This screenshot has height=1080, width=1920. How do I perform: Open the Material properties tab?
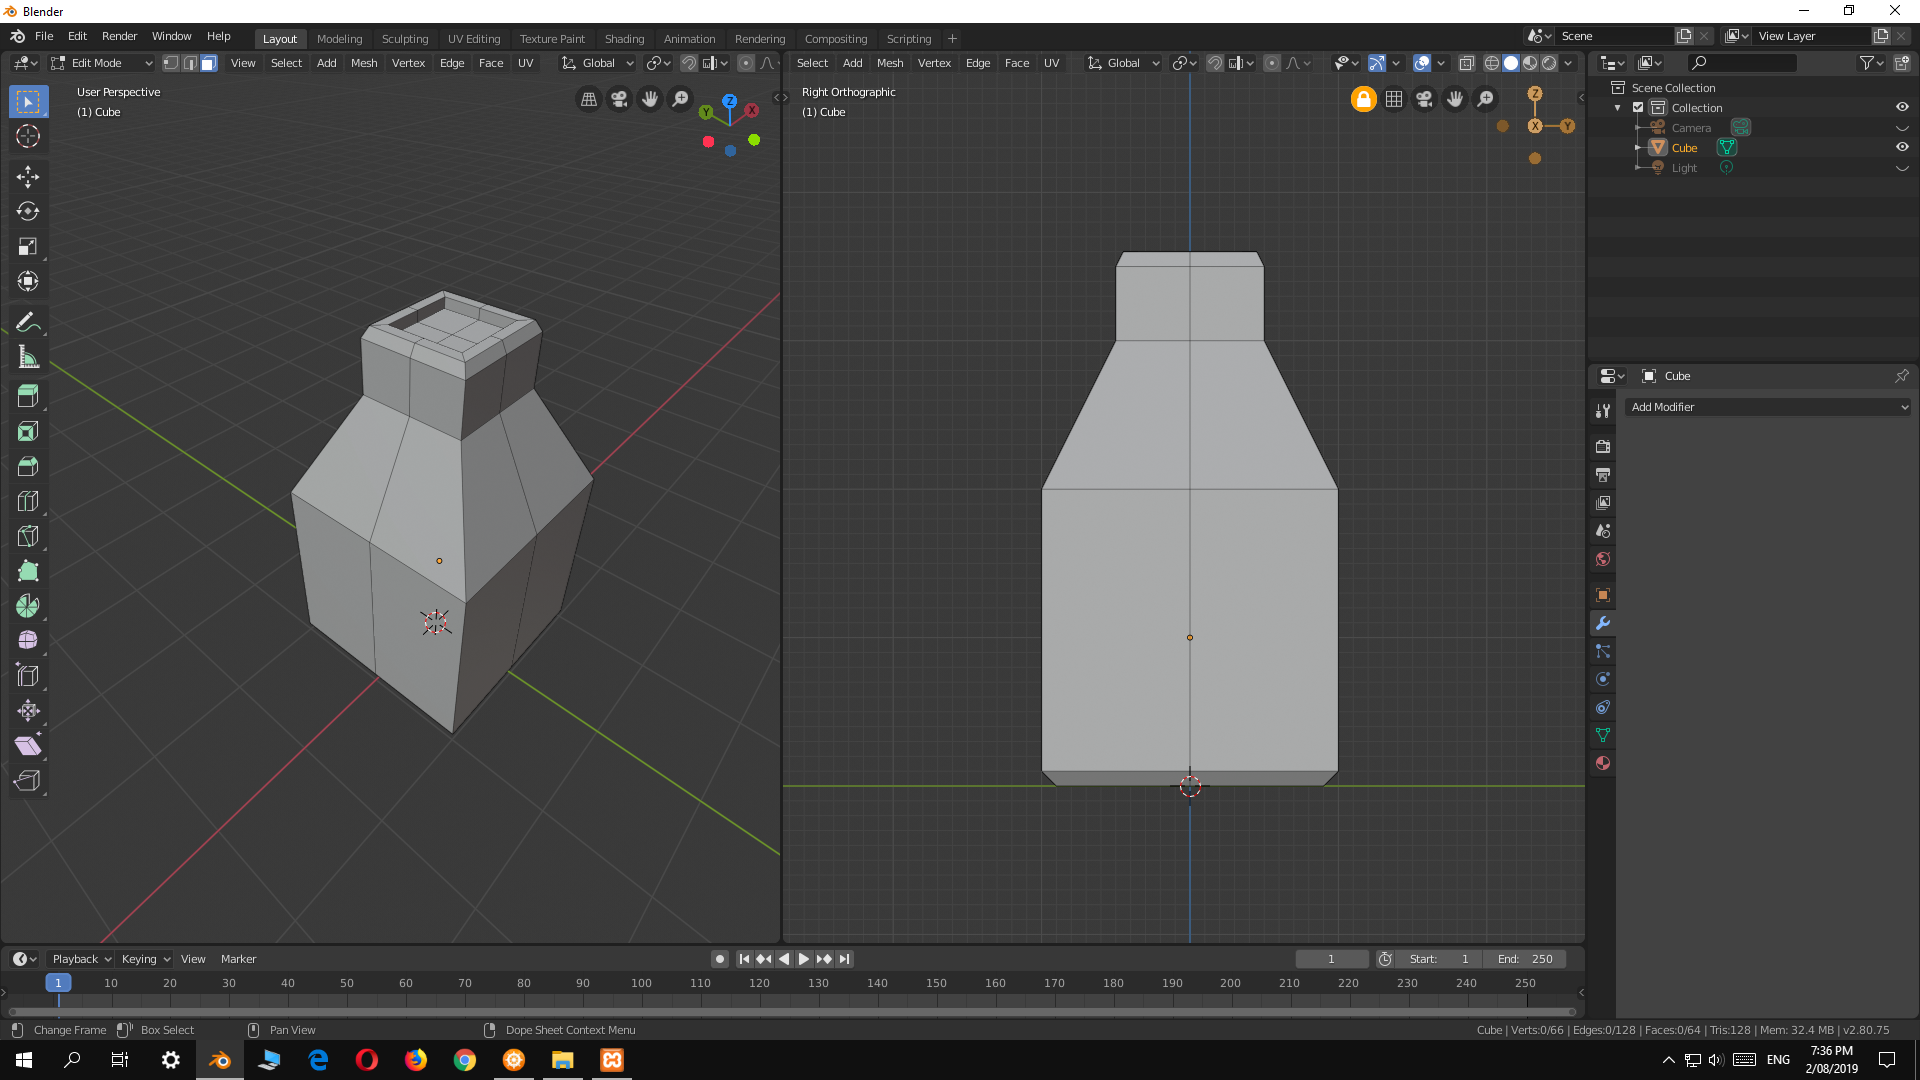1603,763
